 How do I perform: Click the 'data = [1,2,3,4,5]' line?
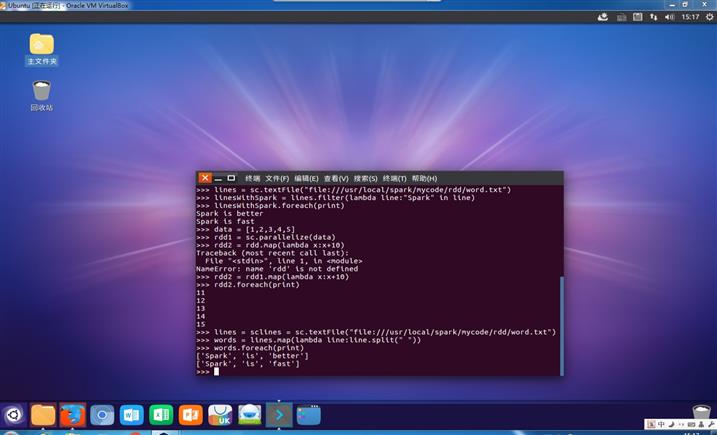point(246,229)
